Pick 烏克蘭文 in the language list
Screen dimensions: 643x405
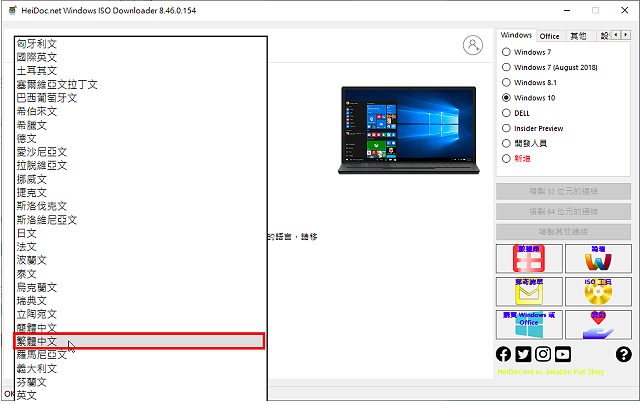[x=141, y=287]
